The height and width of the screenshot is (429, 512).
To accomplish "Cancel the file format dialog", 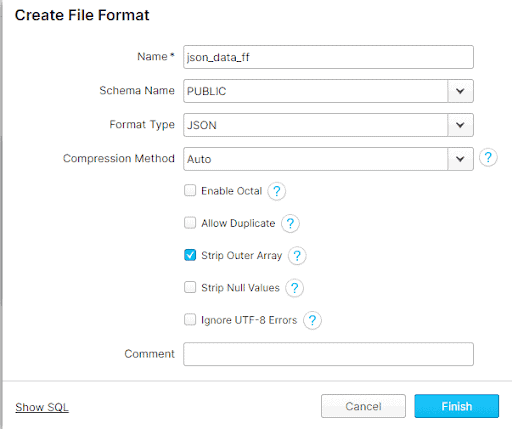I will click(363, 406).
